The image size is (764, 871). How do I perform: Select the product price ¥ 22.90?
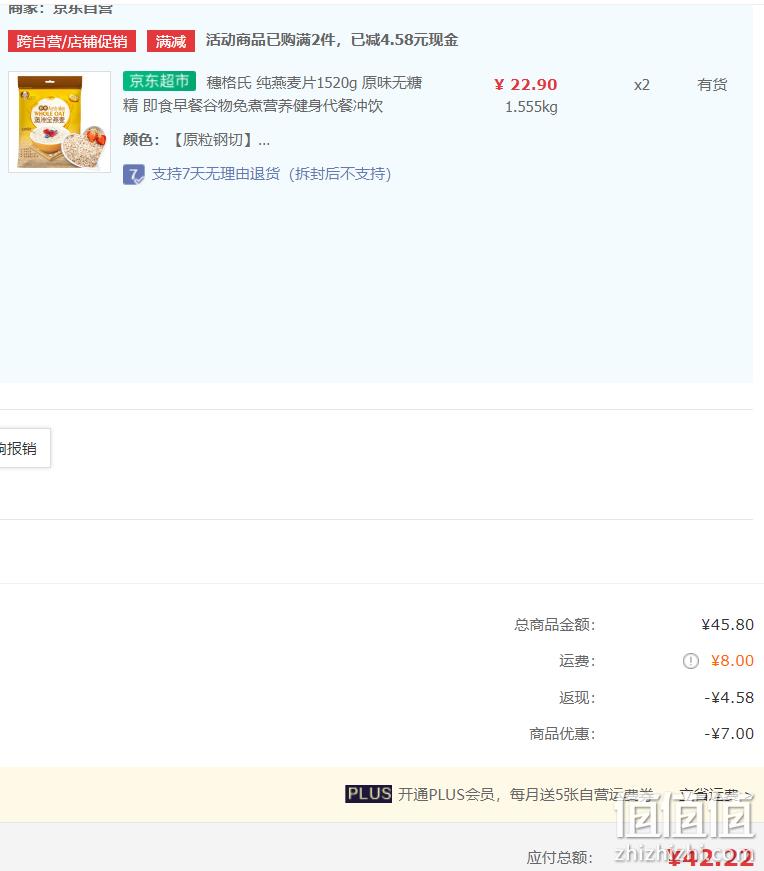(525, 84)
